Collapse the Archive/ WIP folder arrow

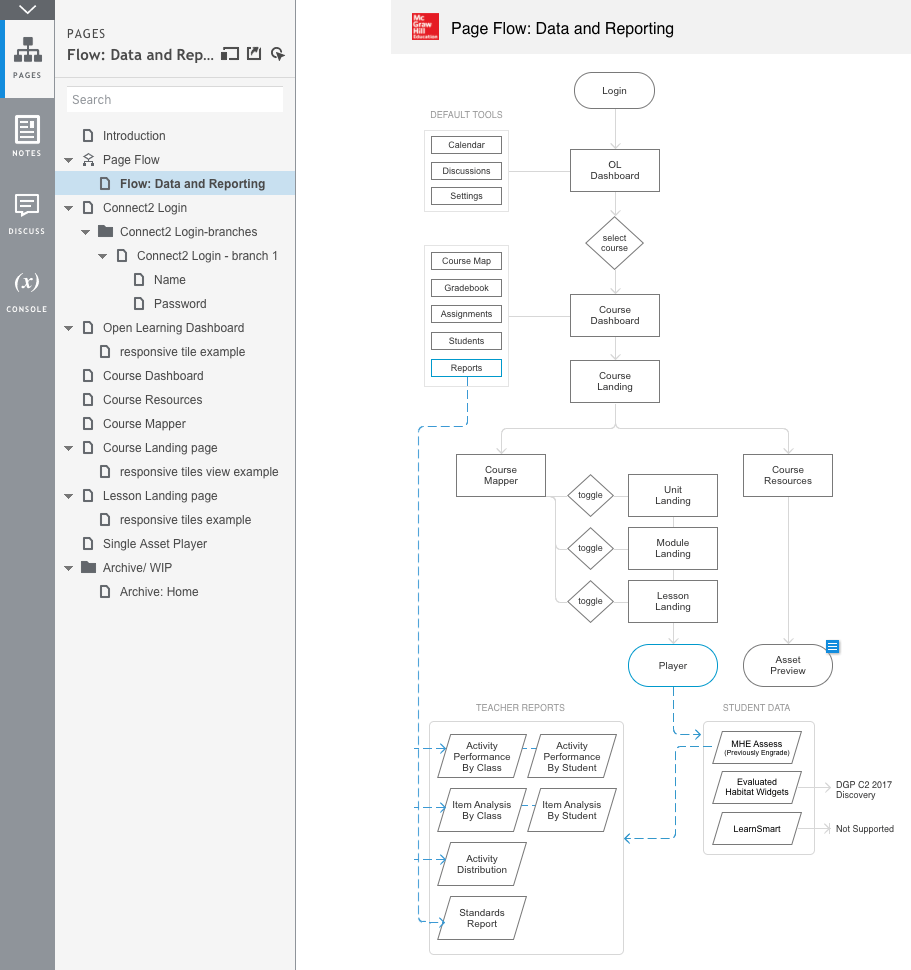[69, 569]
